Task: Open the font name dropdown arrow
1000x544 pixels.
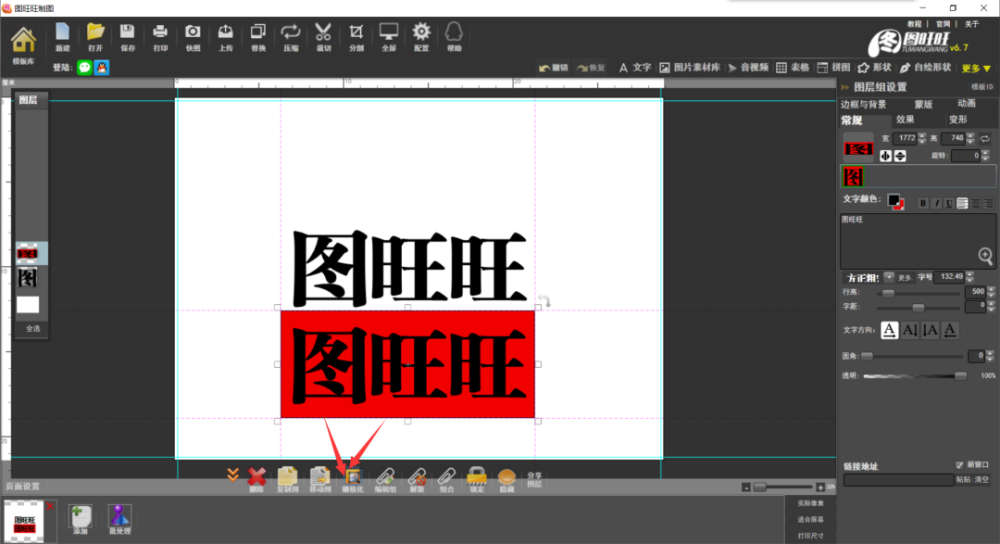Action: click(x=888, y=277)
